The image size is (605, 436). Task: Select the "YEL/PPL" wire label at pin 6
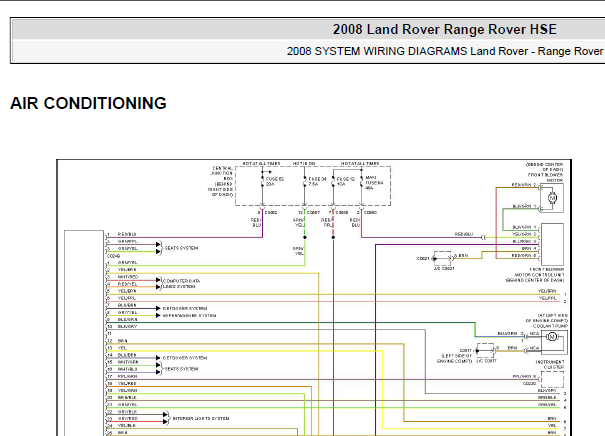127,298
